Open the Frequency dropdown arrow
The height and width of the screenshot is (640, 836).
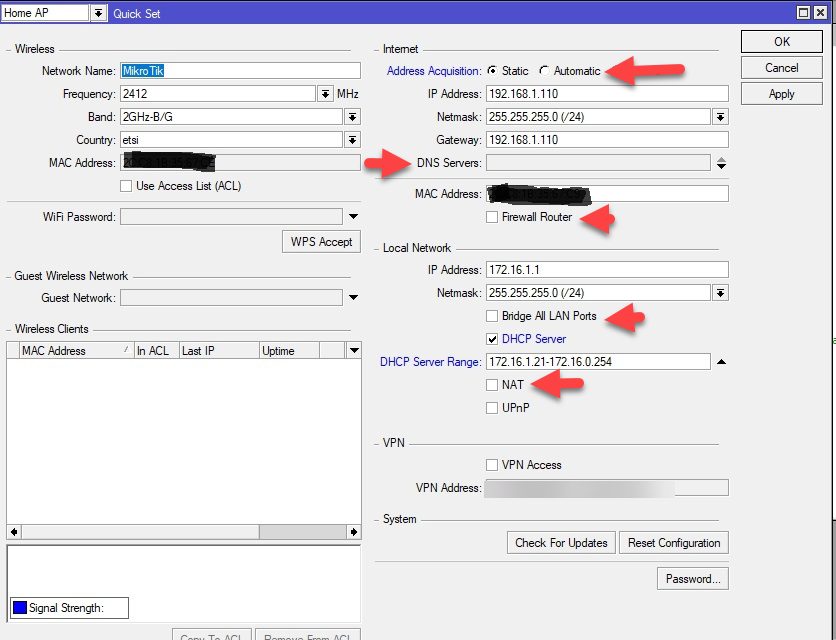325,94
